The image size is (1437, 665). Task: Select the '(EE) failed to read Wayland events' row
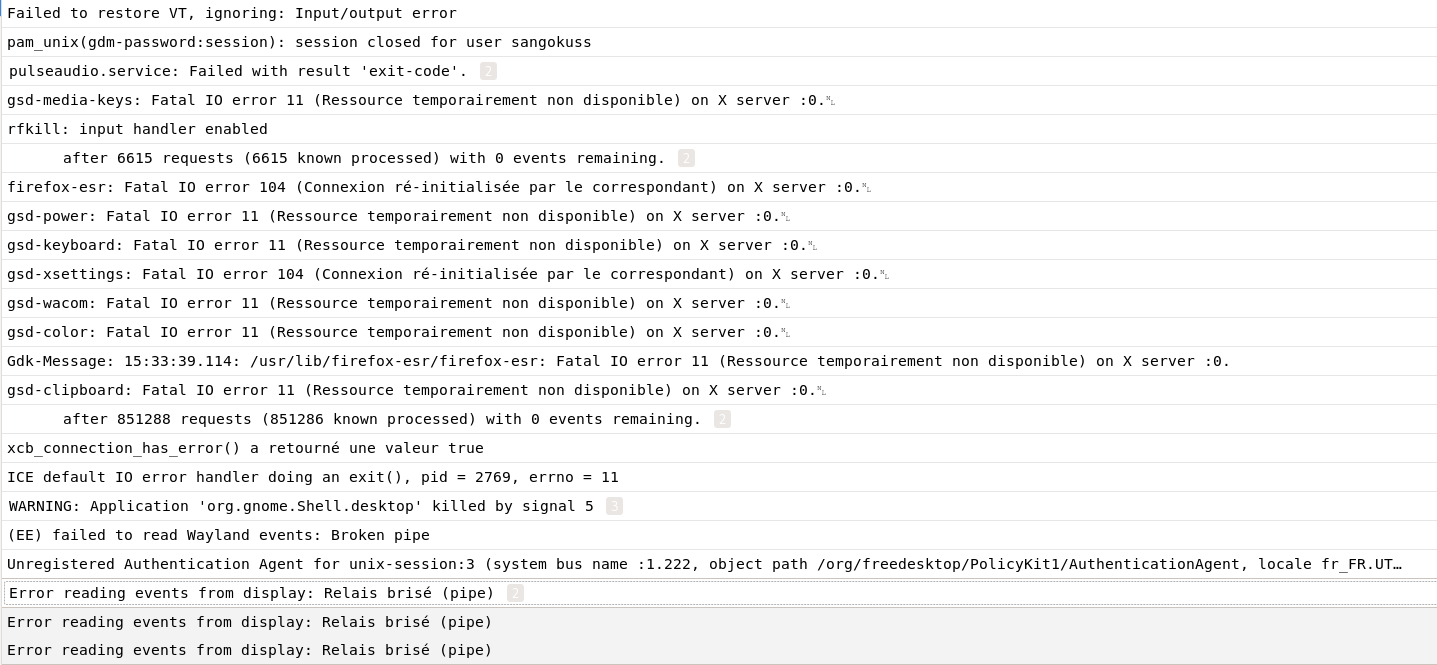tap(218, 536)
